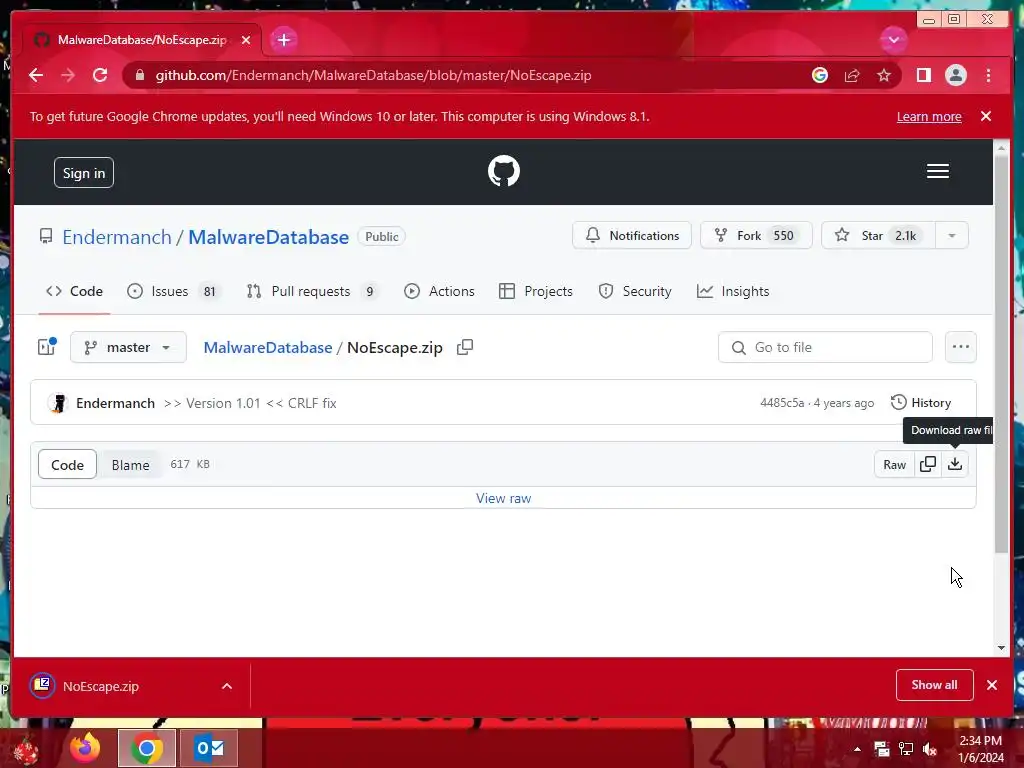Open the Chrome side panel

[x=923, y=75]
